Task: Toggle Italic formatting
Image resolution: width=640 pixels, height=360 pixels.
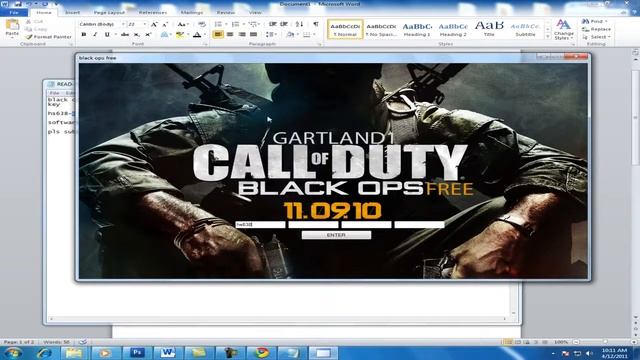Action: click(95, 35)
